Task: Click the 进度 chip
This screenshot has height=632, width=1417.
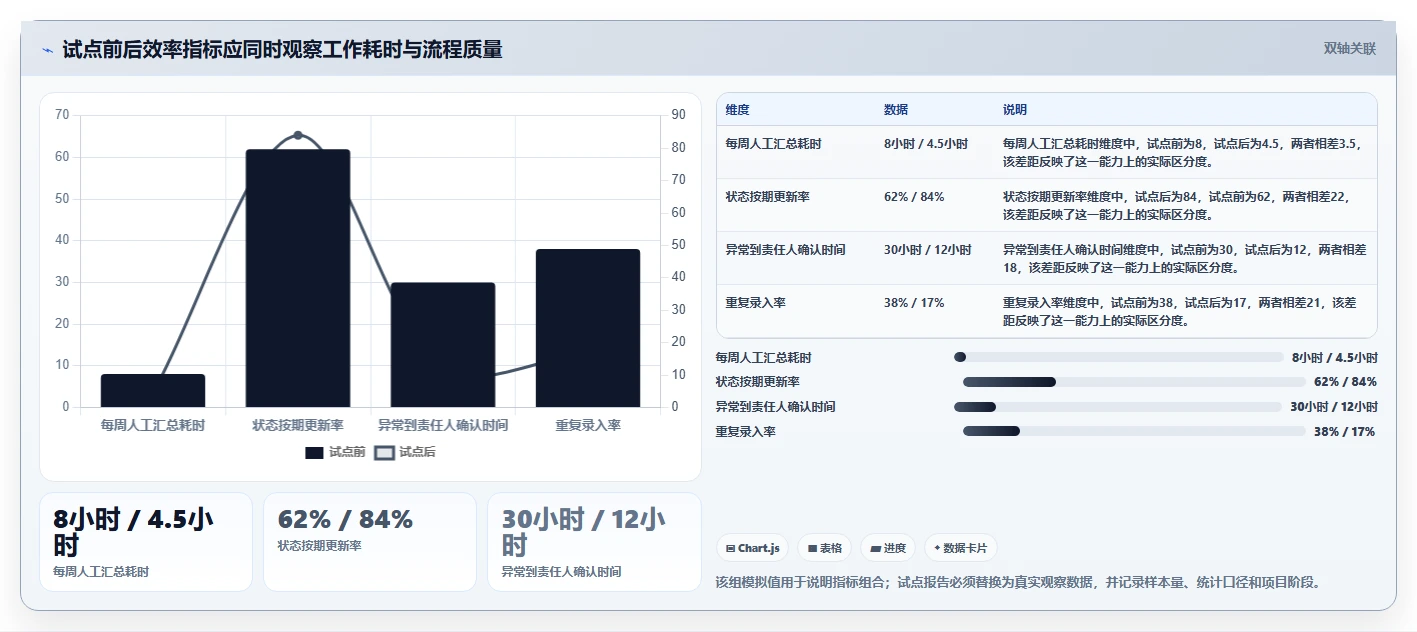Action: (888, 548)
